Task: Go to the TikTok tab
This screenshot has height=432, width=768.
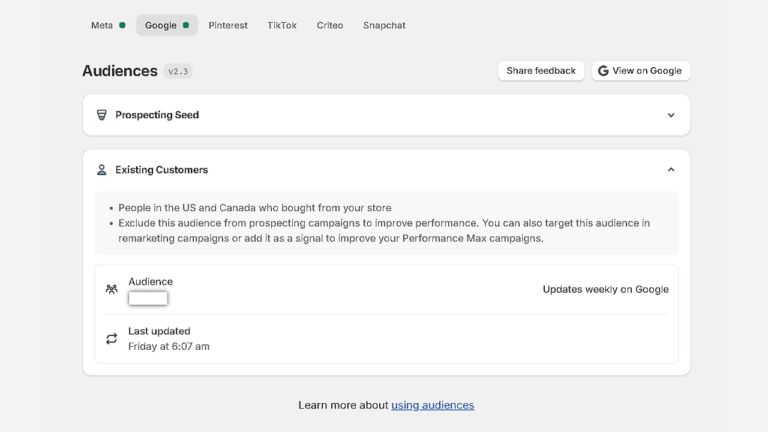Action: [x=282, y=25]
